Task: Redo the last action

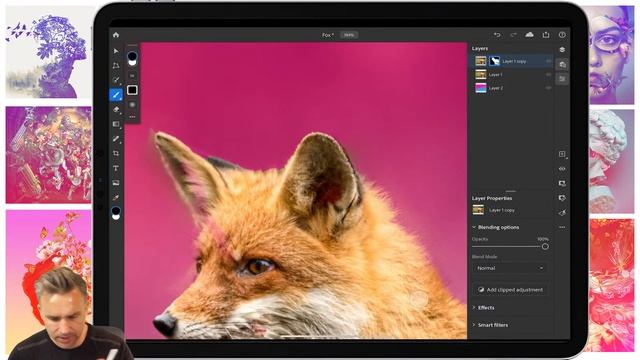Action: pos(513,35)
